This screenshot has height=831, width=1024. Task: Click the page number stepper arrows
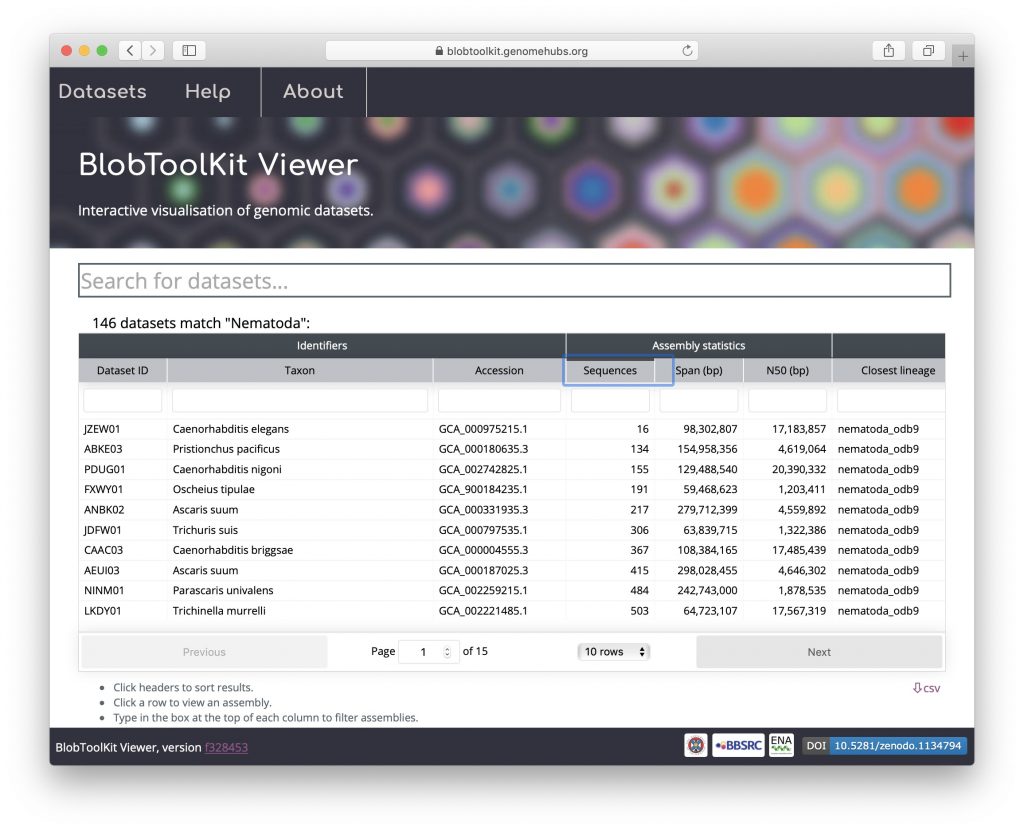click(x=447, y=652)
